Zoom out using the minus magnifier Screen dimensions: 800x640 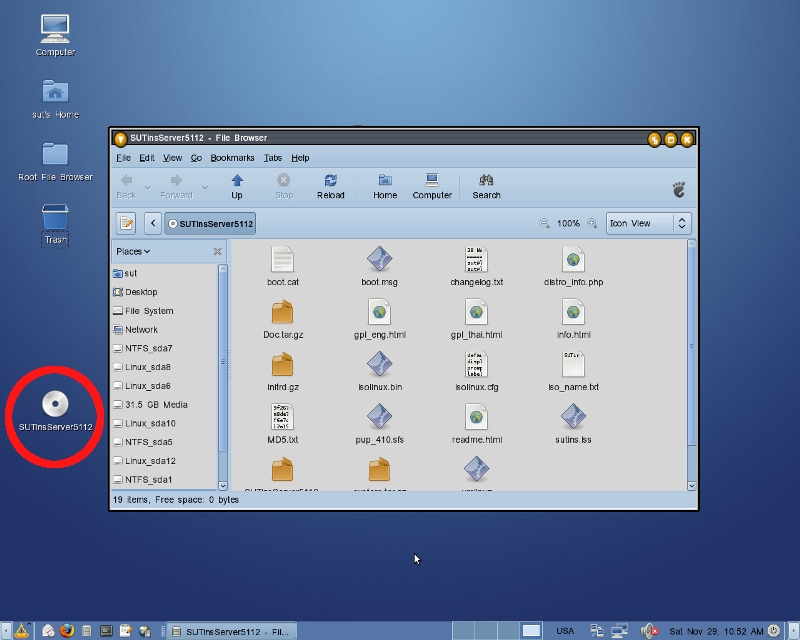[x=544, y=223]
